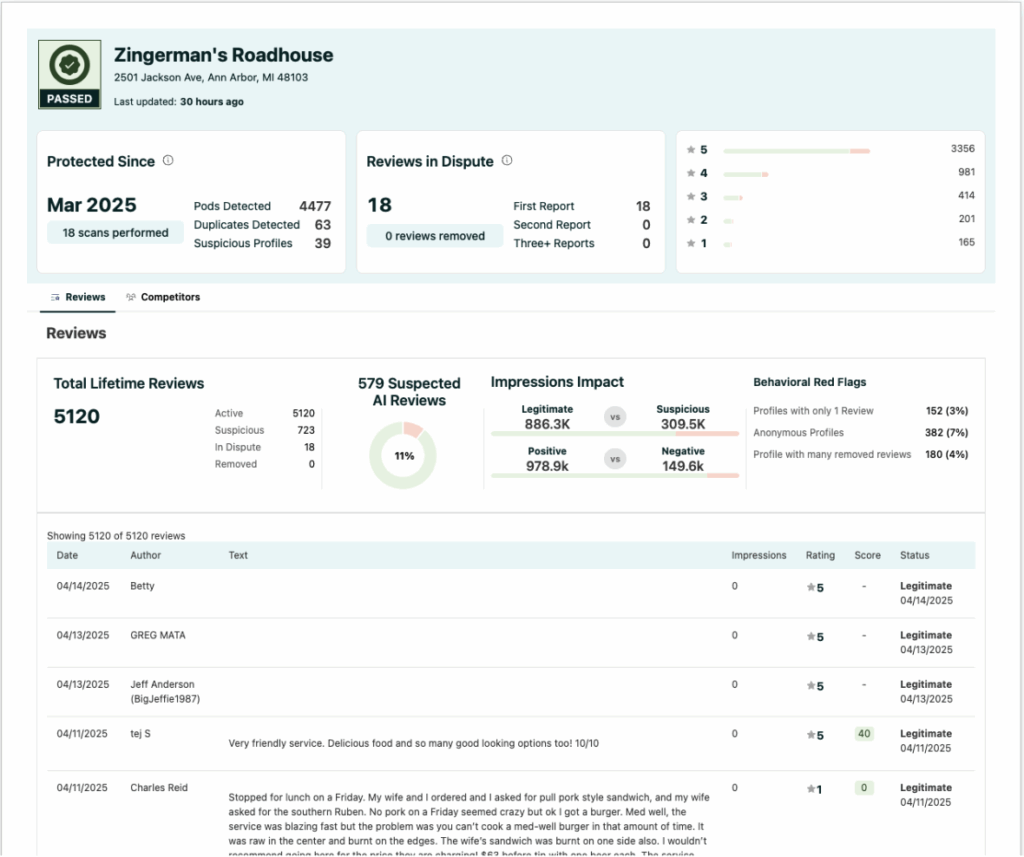
Task: Open the info icon beside Reviews in Dispute
Action: point(507,161)
